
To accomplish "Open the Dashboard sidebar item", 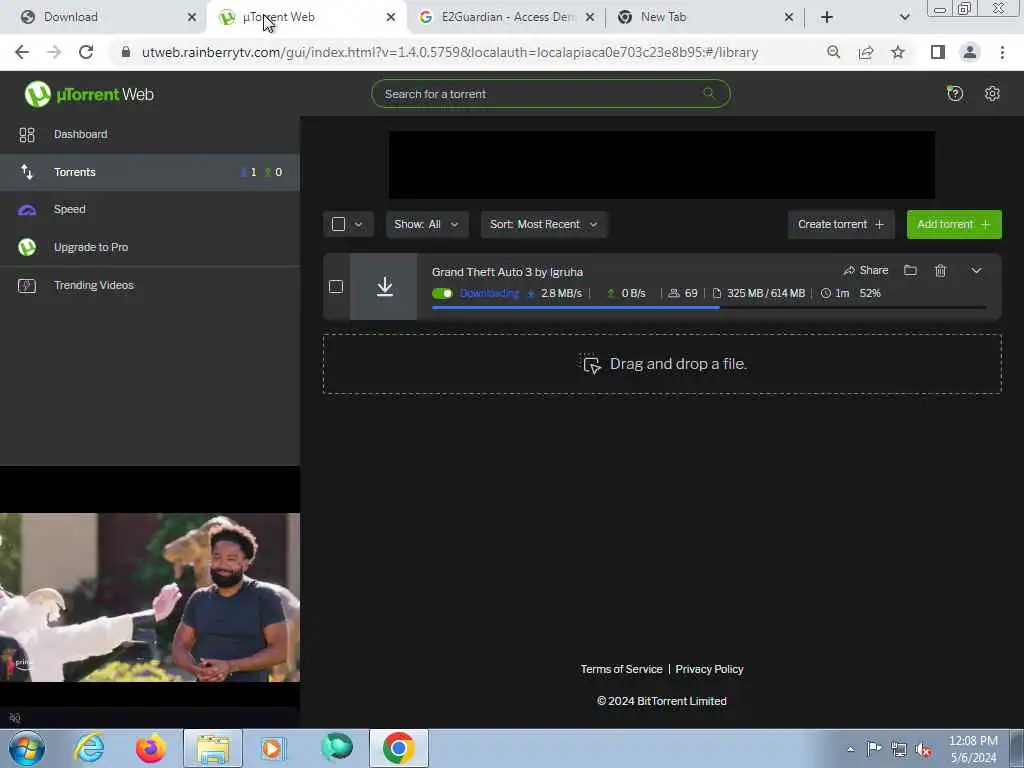I will coord(150,134).
